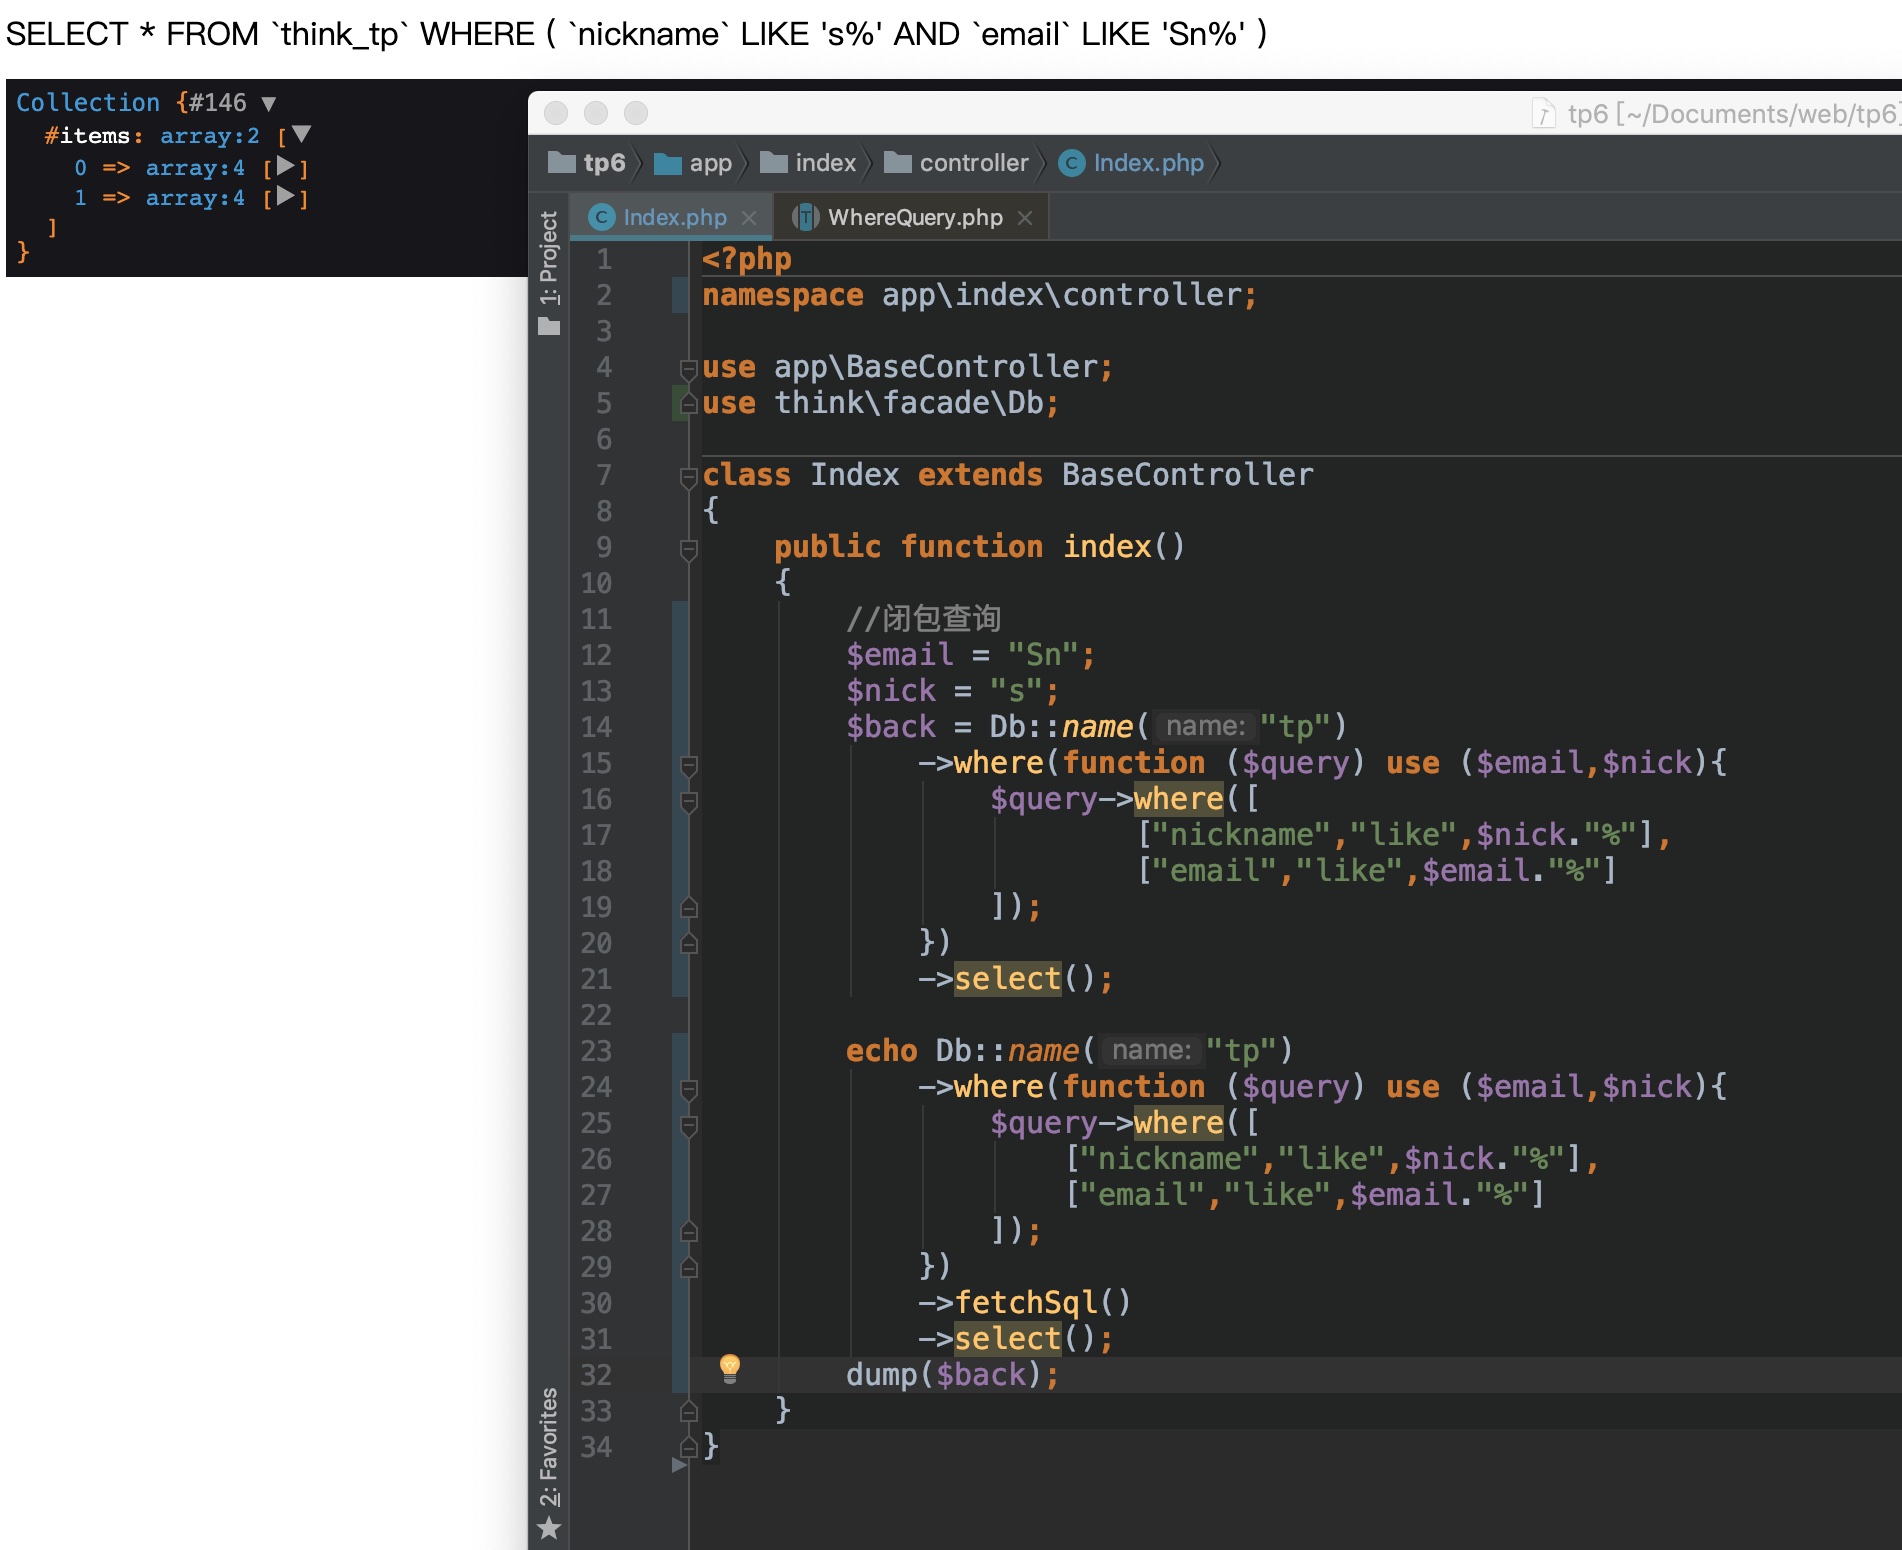Fold the use imports at line 4
Screen dimensions: 1902x1550
click(x=688, y=370)
